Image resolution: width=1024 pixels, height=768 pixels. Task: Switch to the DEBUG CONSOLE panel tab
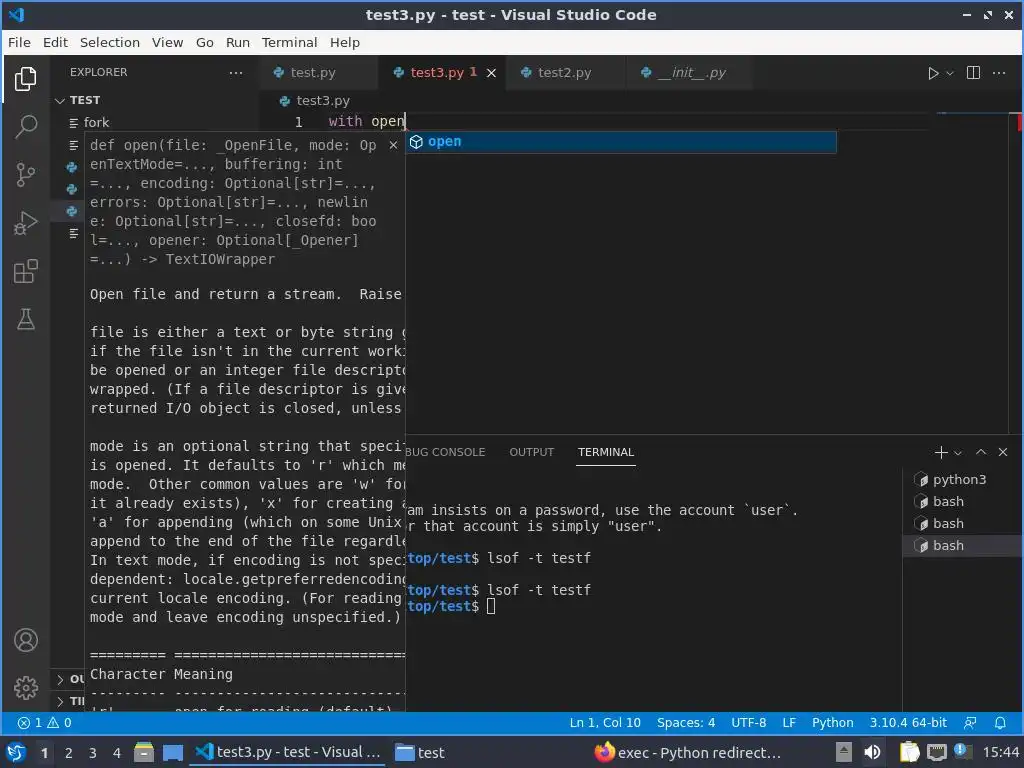point(445,452)
